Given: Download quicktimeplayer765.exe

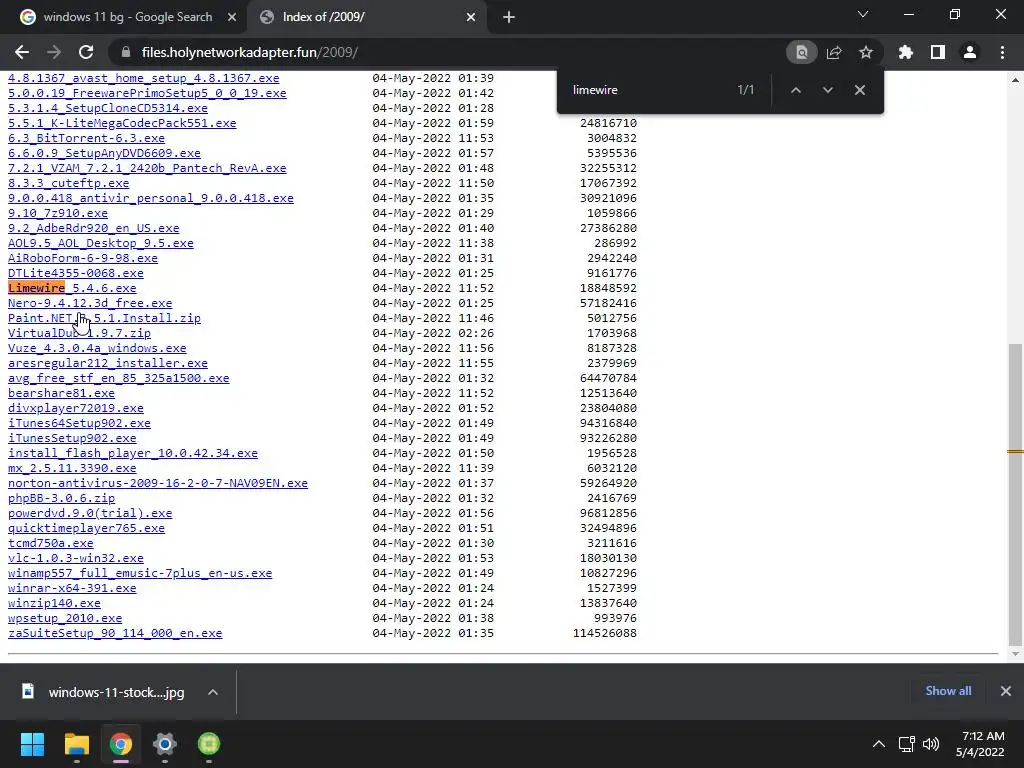Looking at the screenshot, I should [x=86, y=528].
